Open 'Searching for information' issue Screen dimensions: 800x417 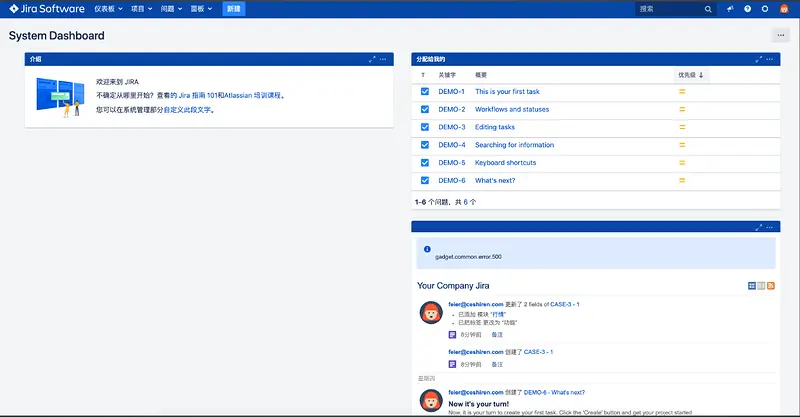pyautogui.click(x=514, y=145)
